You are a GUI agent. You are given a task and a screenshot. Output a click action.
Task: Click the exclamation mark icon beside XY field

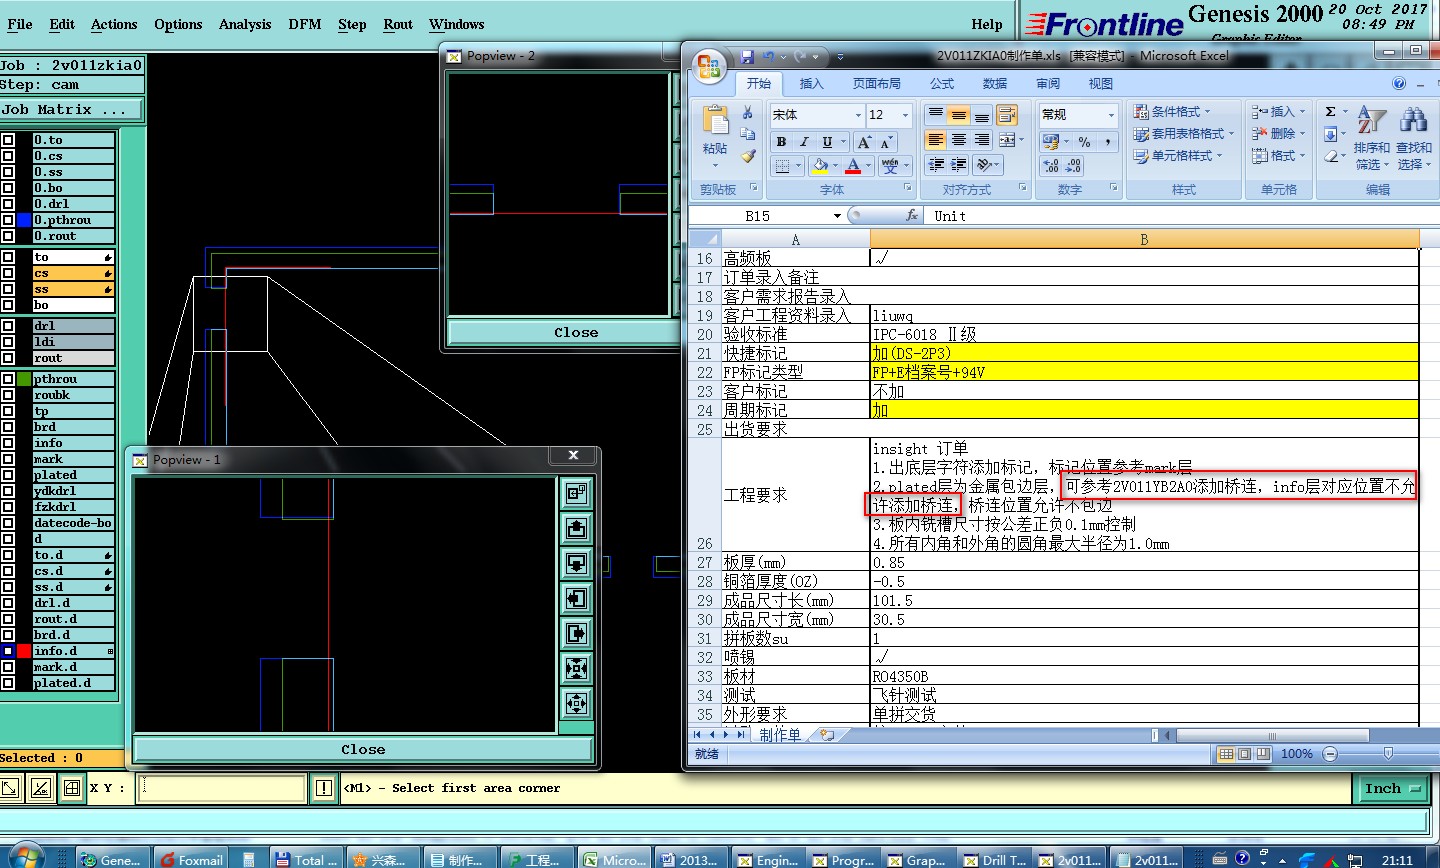click(324, 788)
